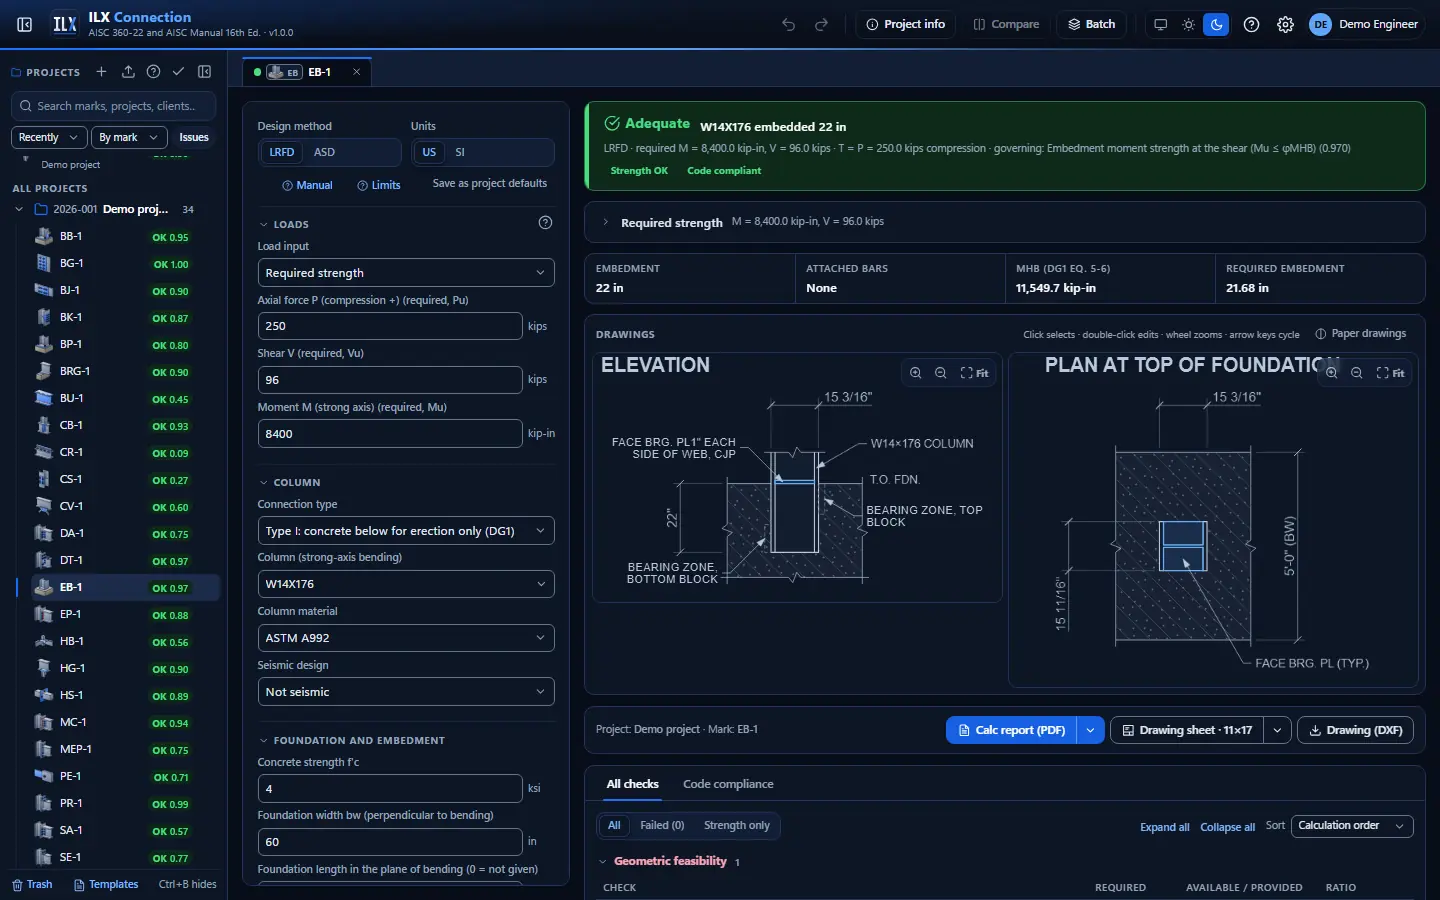This screenshot has height=900, width=1440.
Task: Select ASD design method
Action: point(325,152)
